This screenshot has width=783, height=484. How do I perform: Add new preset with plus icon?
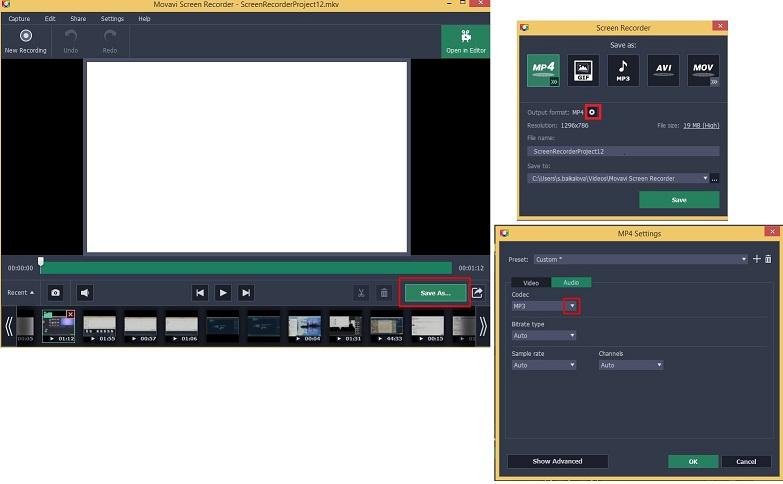click(757, 259)
